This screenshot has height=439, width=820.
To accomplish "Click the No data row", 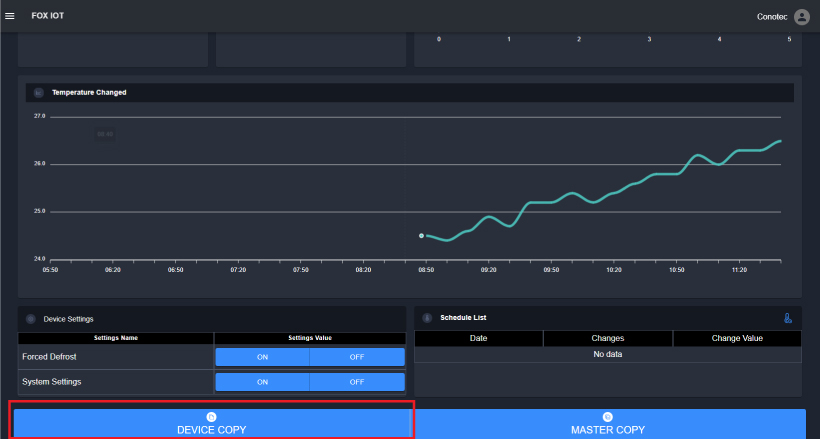I will (x=608, y=354).
